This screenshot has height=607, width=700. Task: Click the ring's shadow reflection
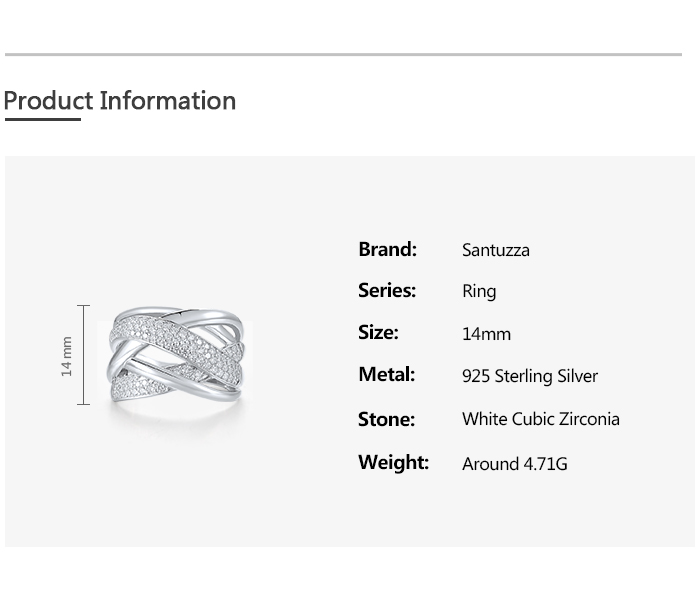click(x=177, y=410)
